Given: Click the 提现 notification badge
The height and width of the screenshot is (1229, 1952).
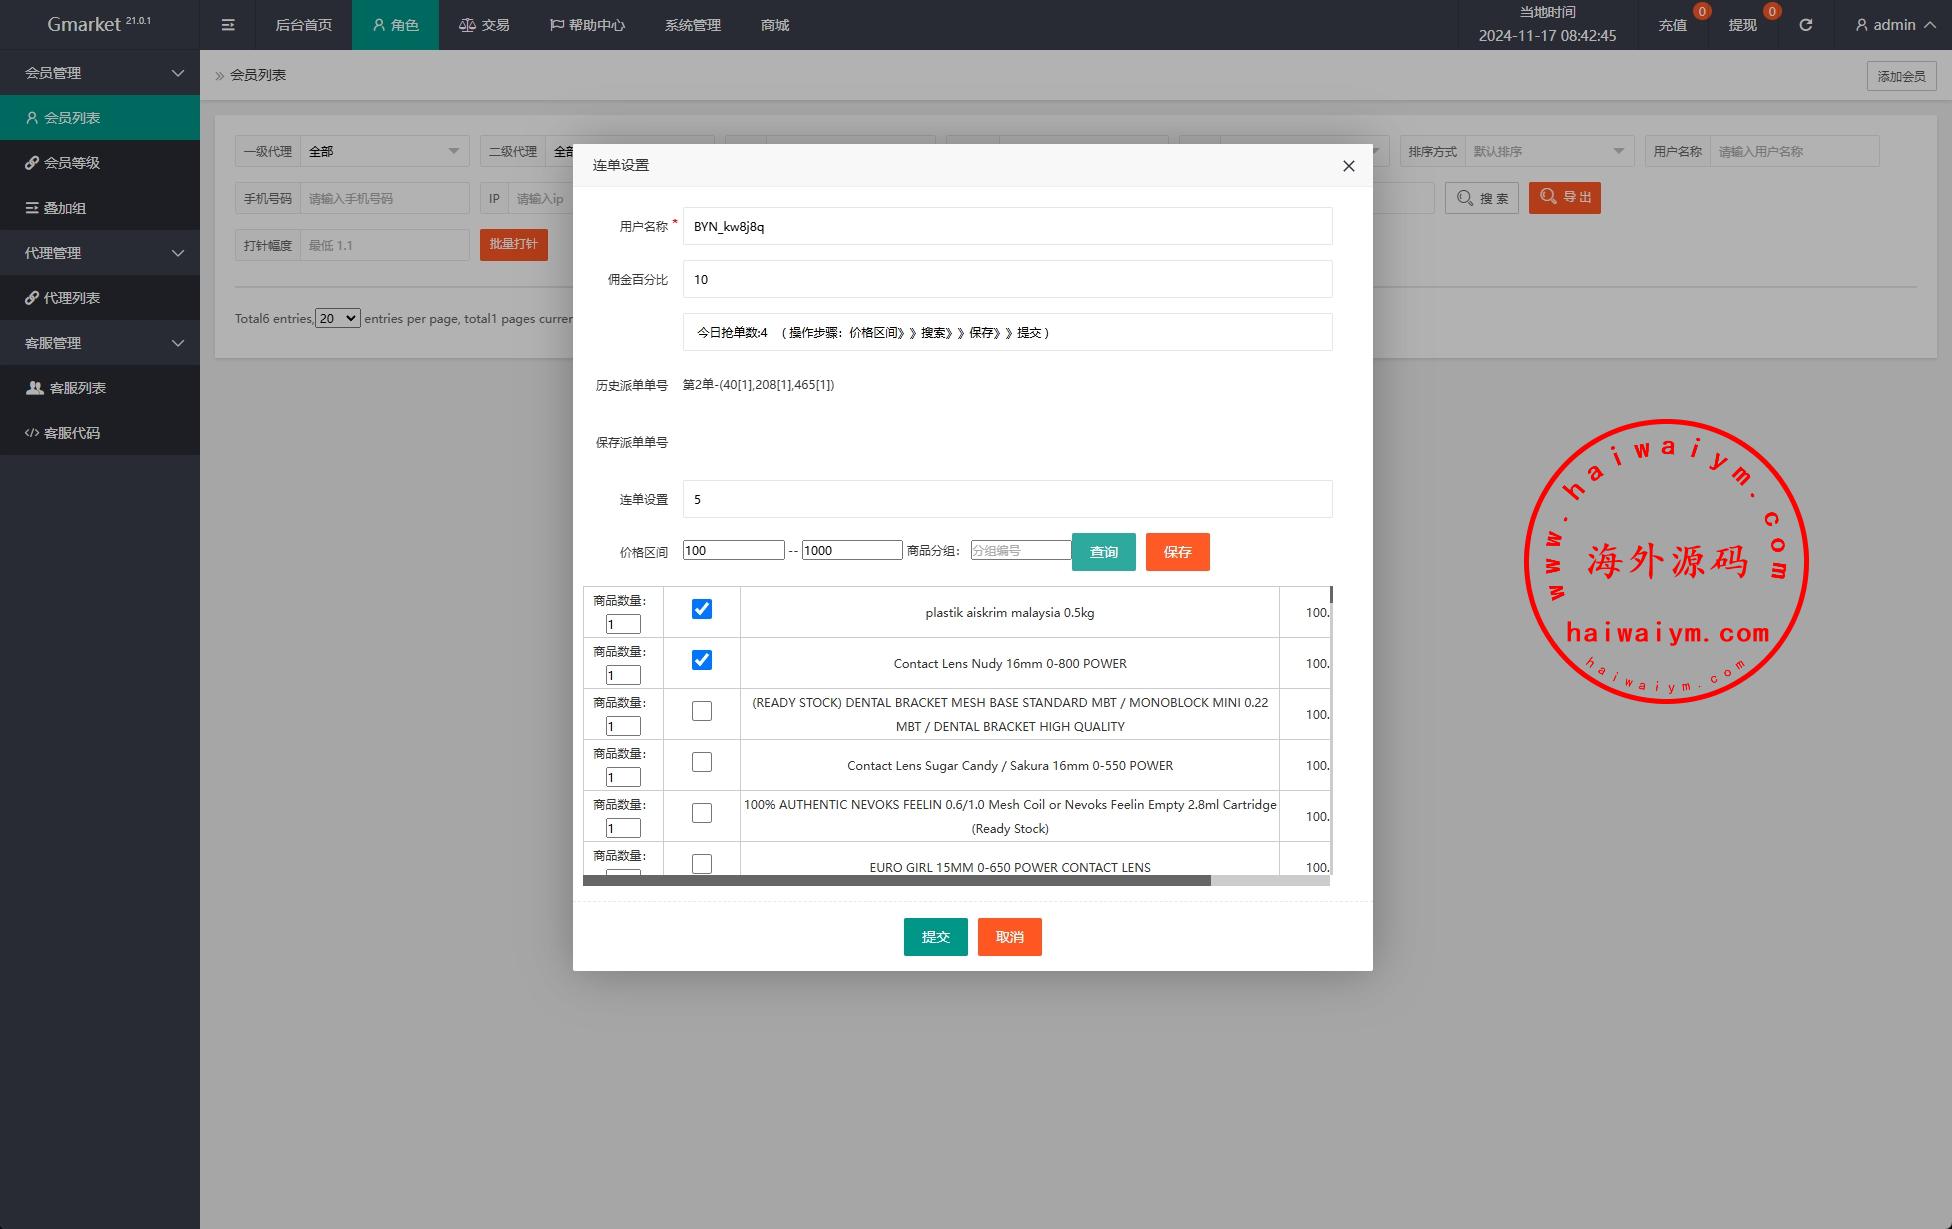Looking at the screenshot, I should tap(1771, 12).
